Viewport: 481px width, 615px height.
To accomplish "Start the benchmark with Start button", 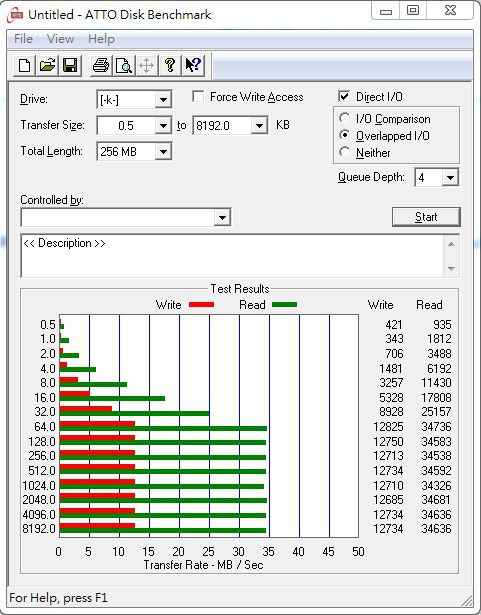I will 426,217.
